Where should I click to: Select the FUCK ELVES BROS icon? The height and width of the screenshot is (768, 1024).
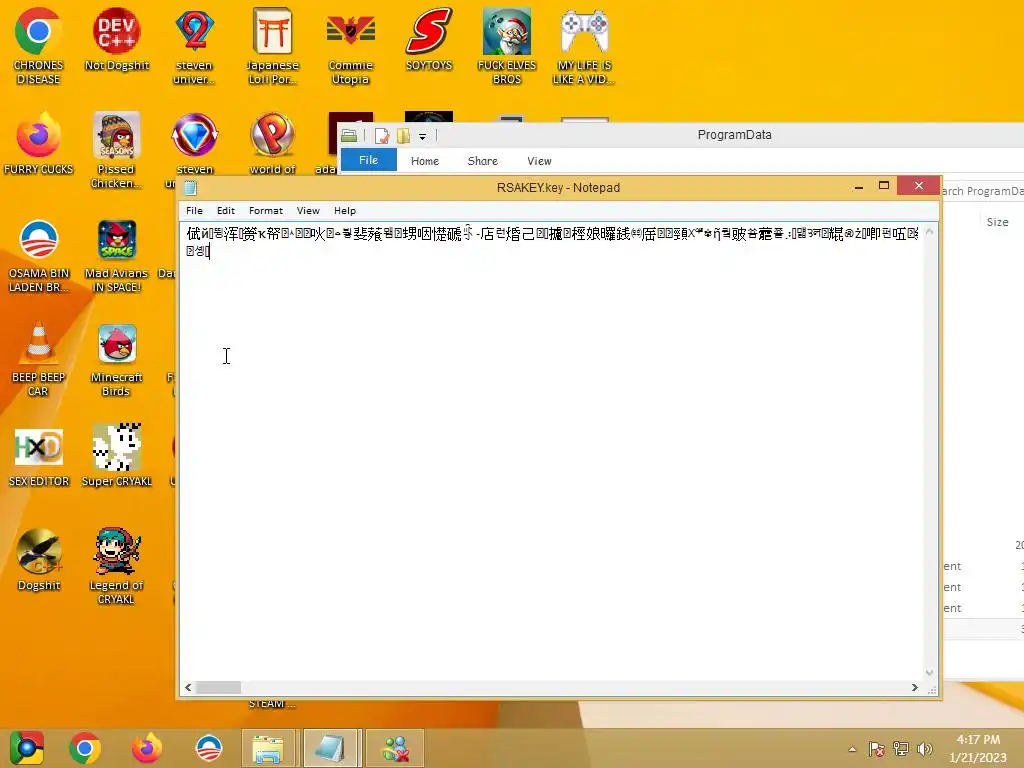click(x=507, y=46)
